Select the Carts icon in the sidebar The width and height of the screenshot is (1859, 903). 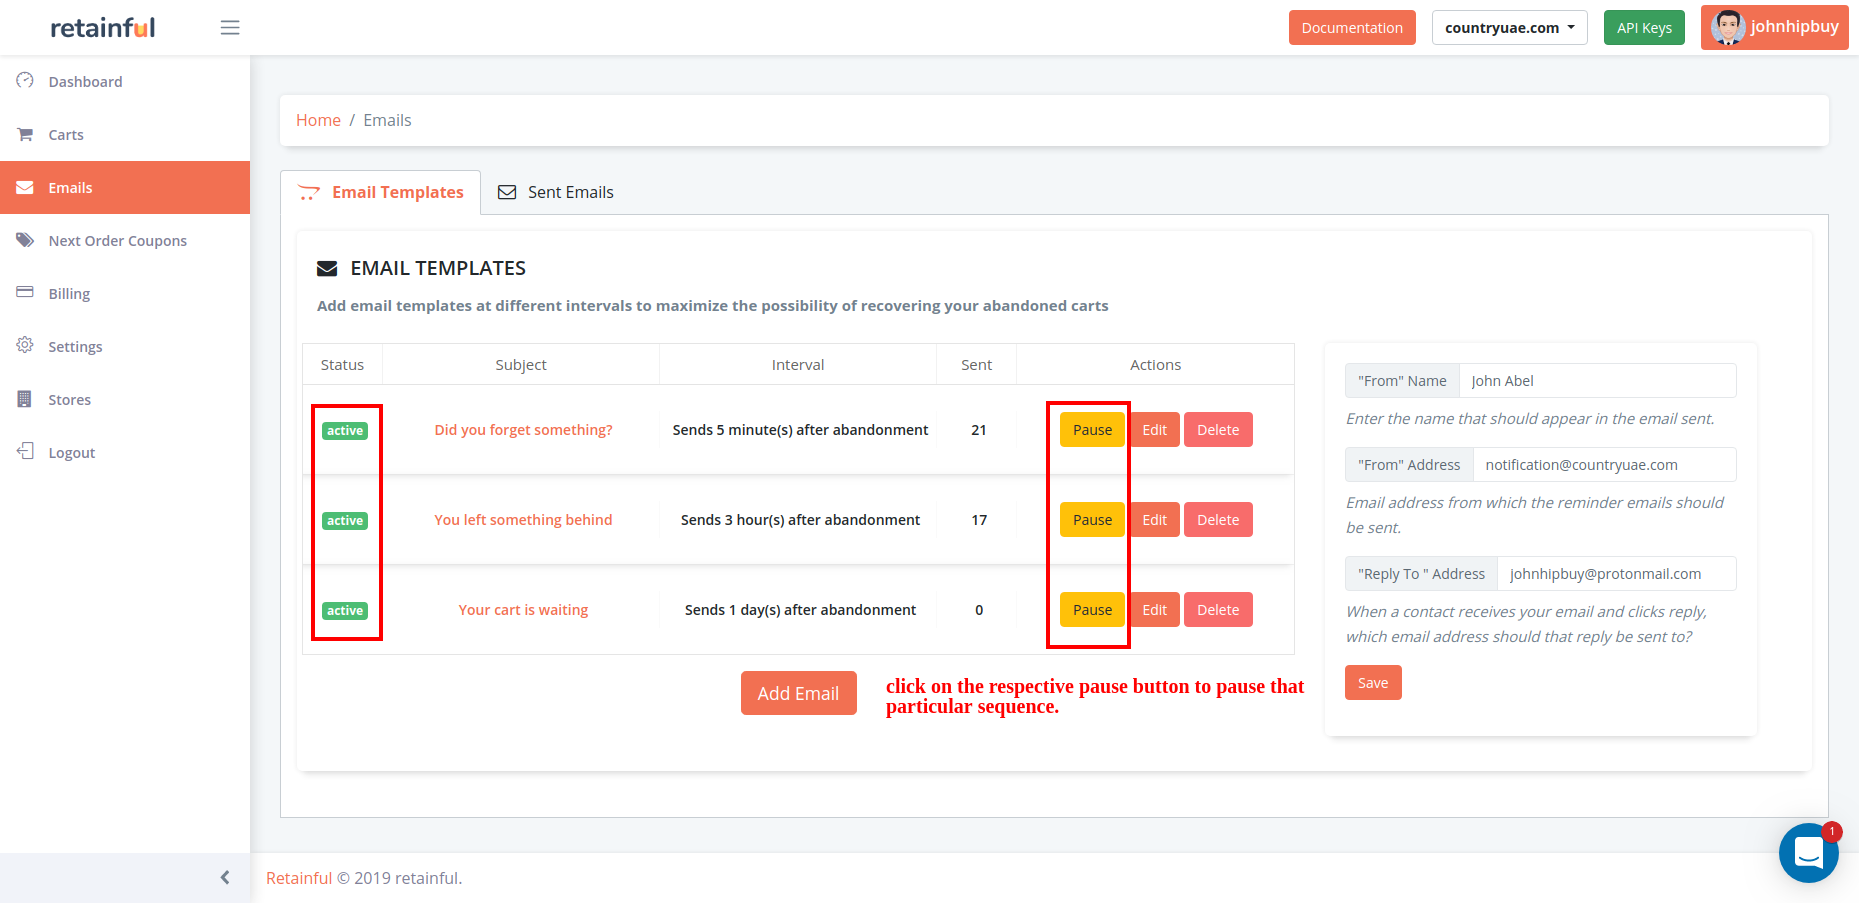24,134
